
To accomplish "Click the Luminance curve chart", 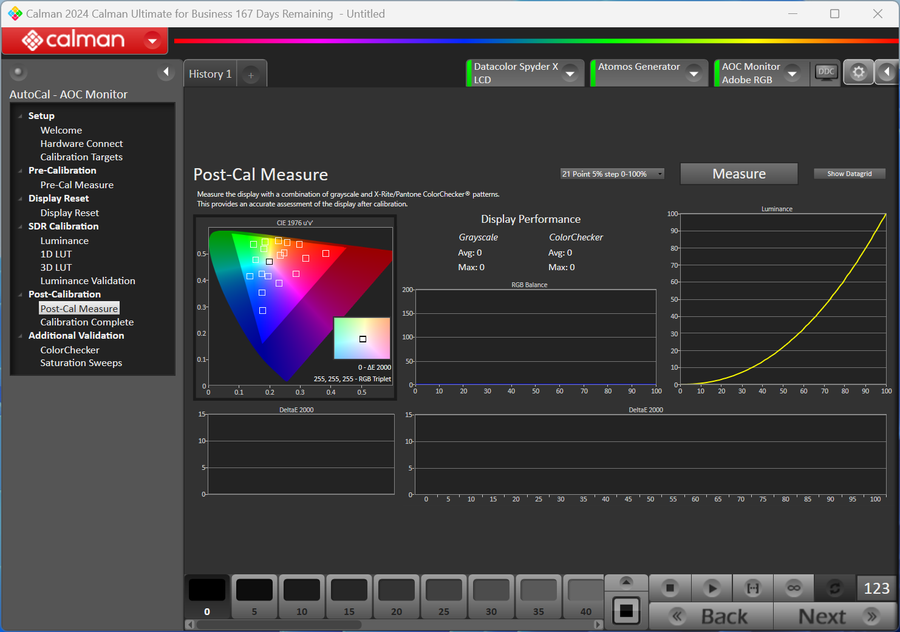I will coord(783,299).
